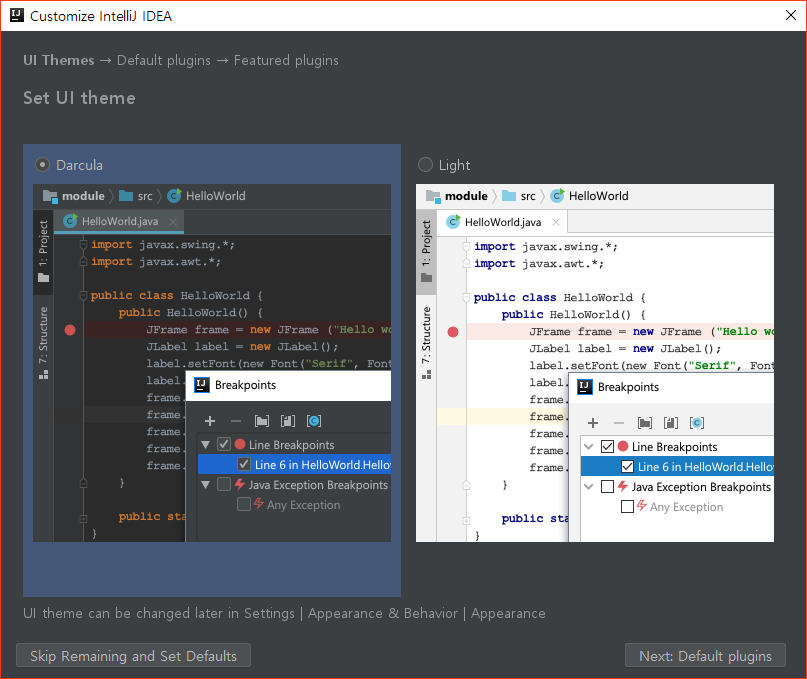Collapse Line Breakpoints tree in Light preview
The height and width of the screenshot is (679, 807).
pyautogui.click(x=589, y=446)
